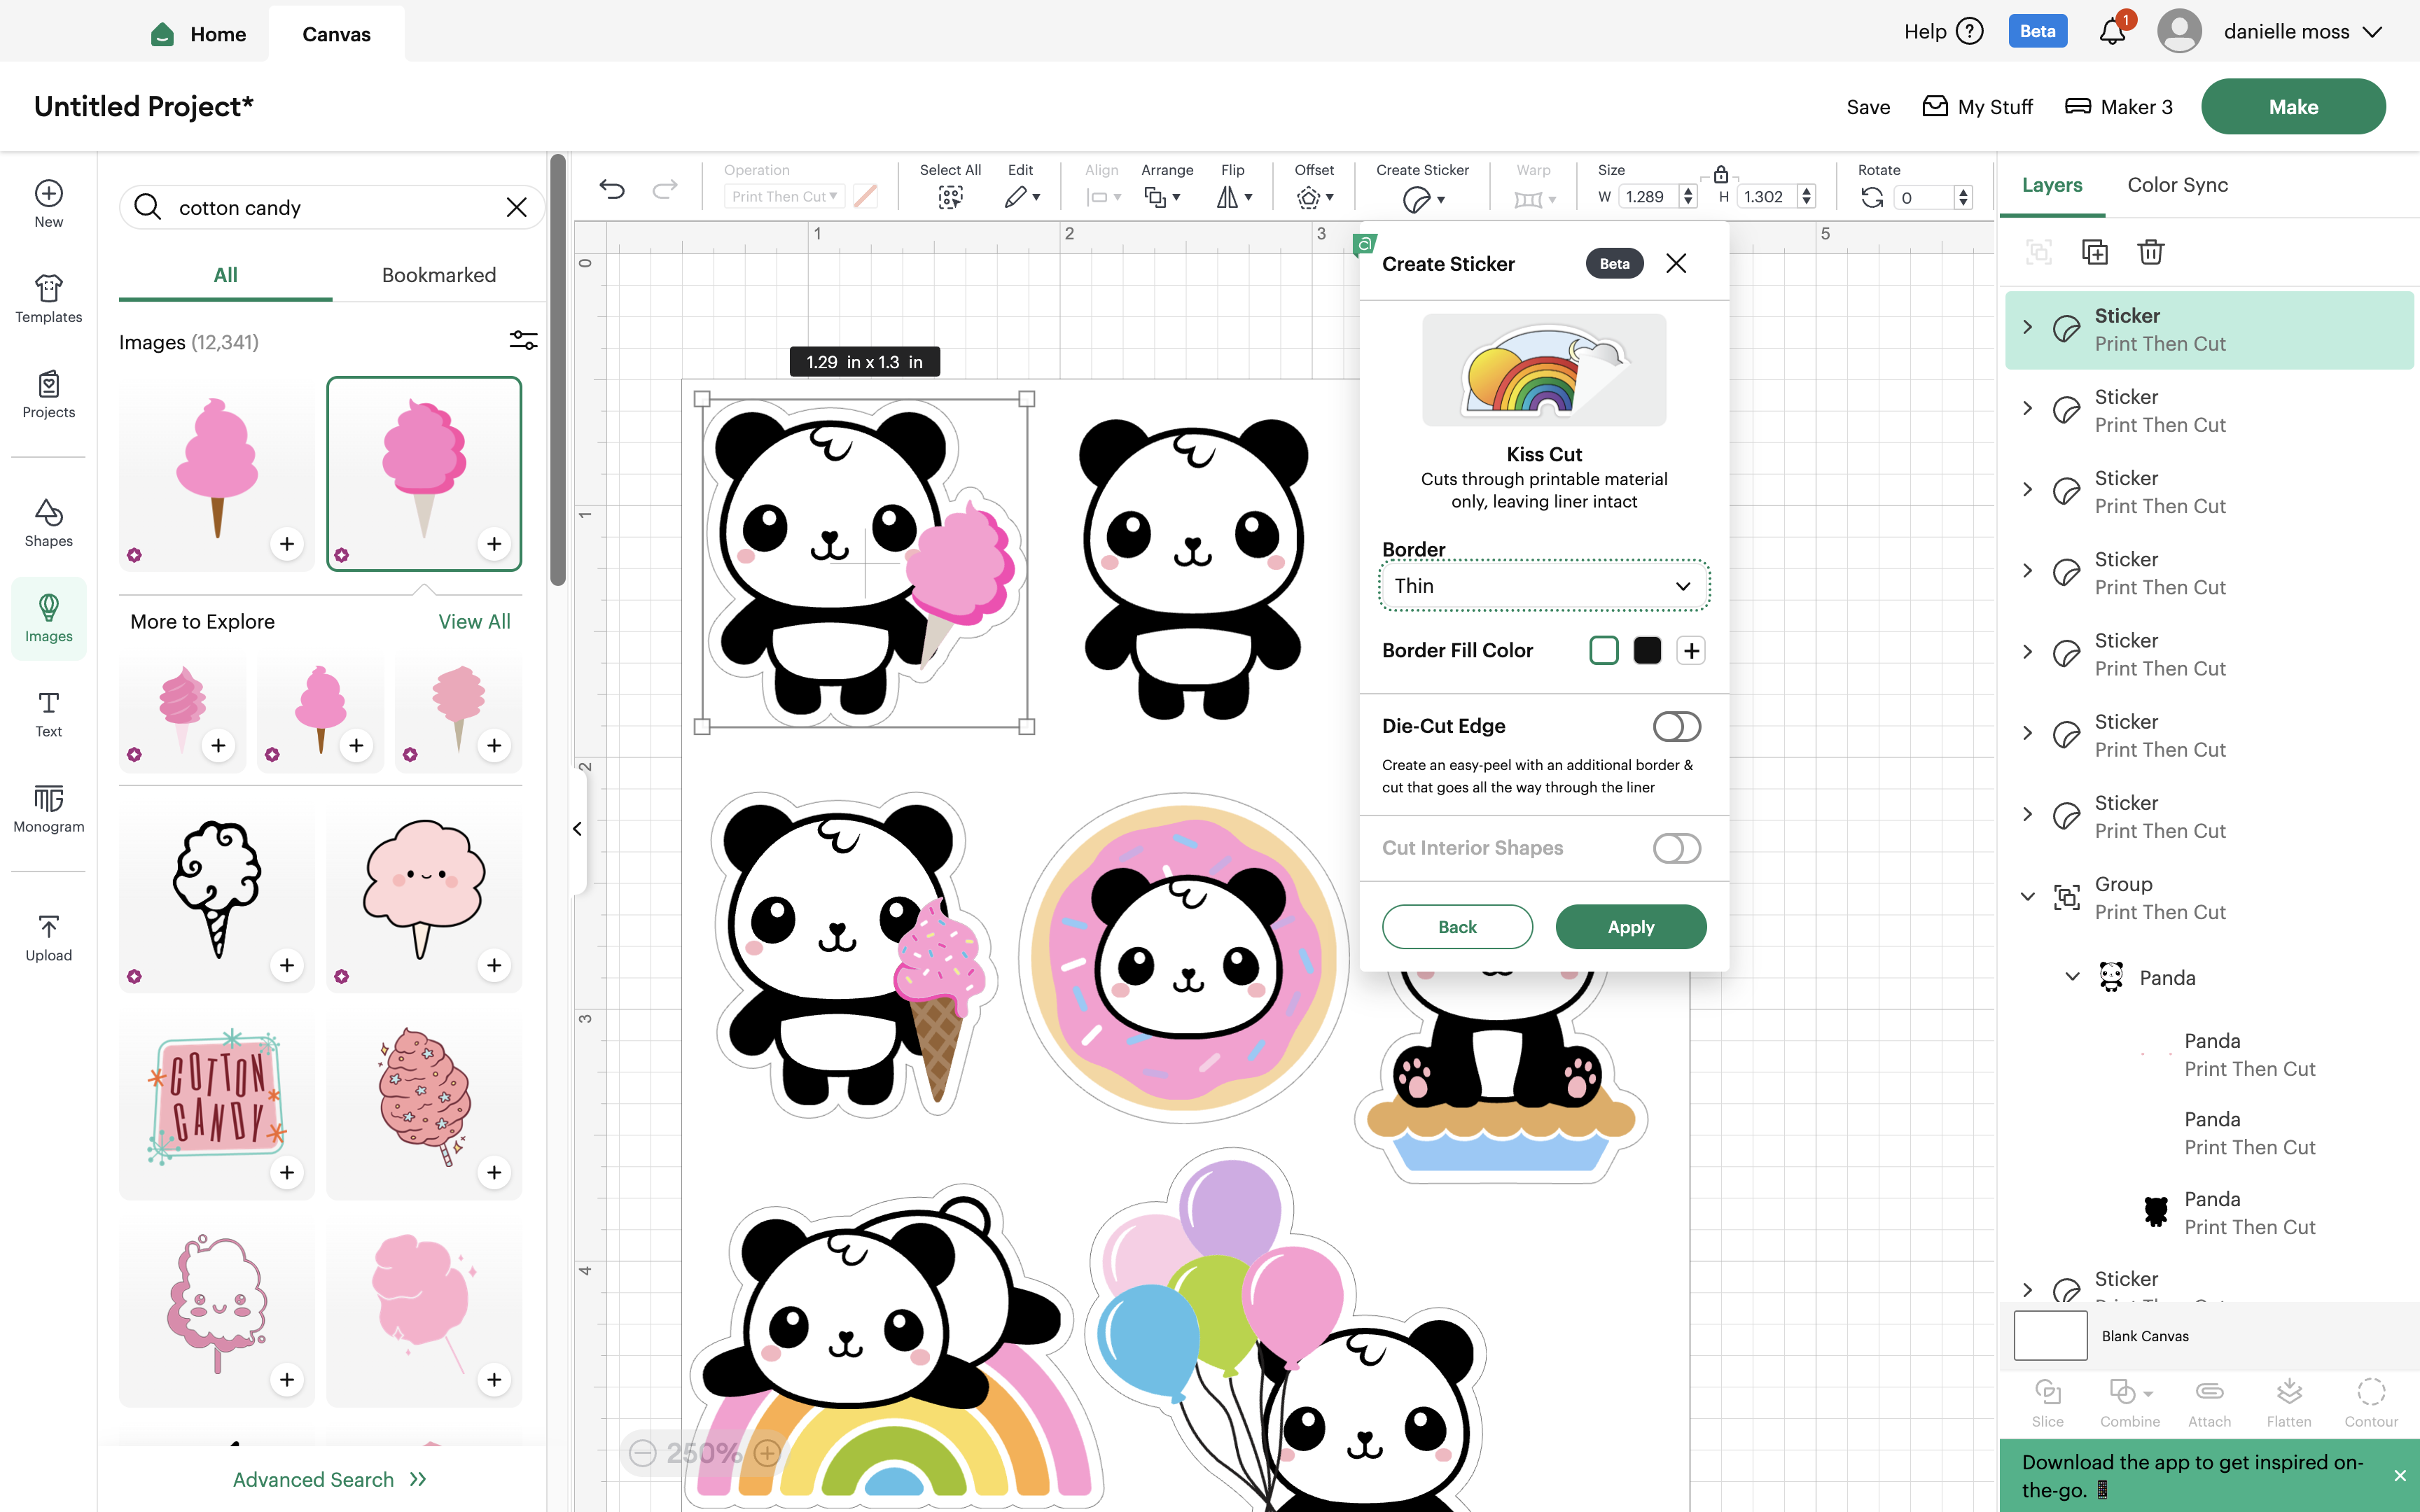This screenshot has height=1512, width=2420.
Task: Switch to the Home tab
Action: point(200,34)
